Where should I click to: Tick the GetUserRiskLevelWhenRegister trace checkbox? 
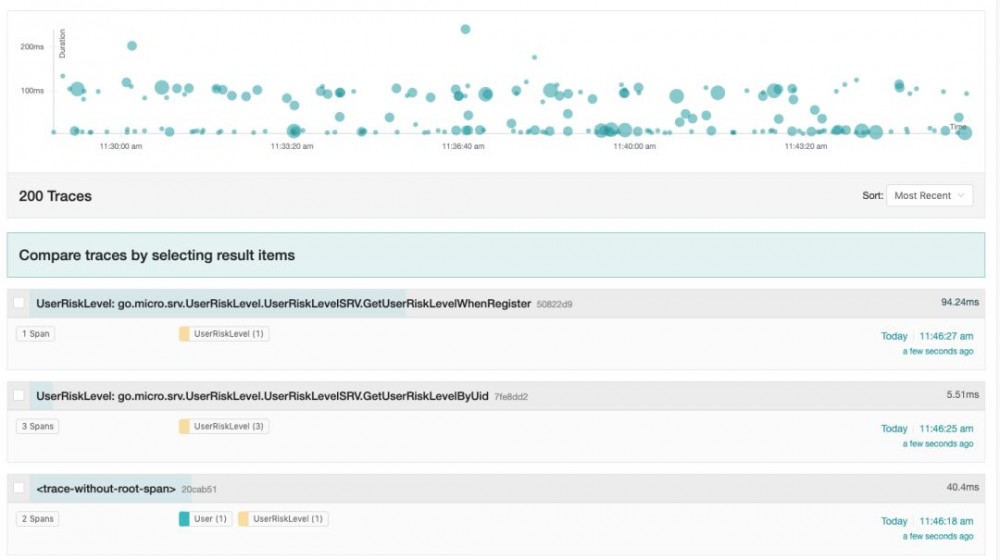[19, 303]
